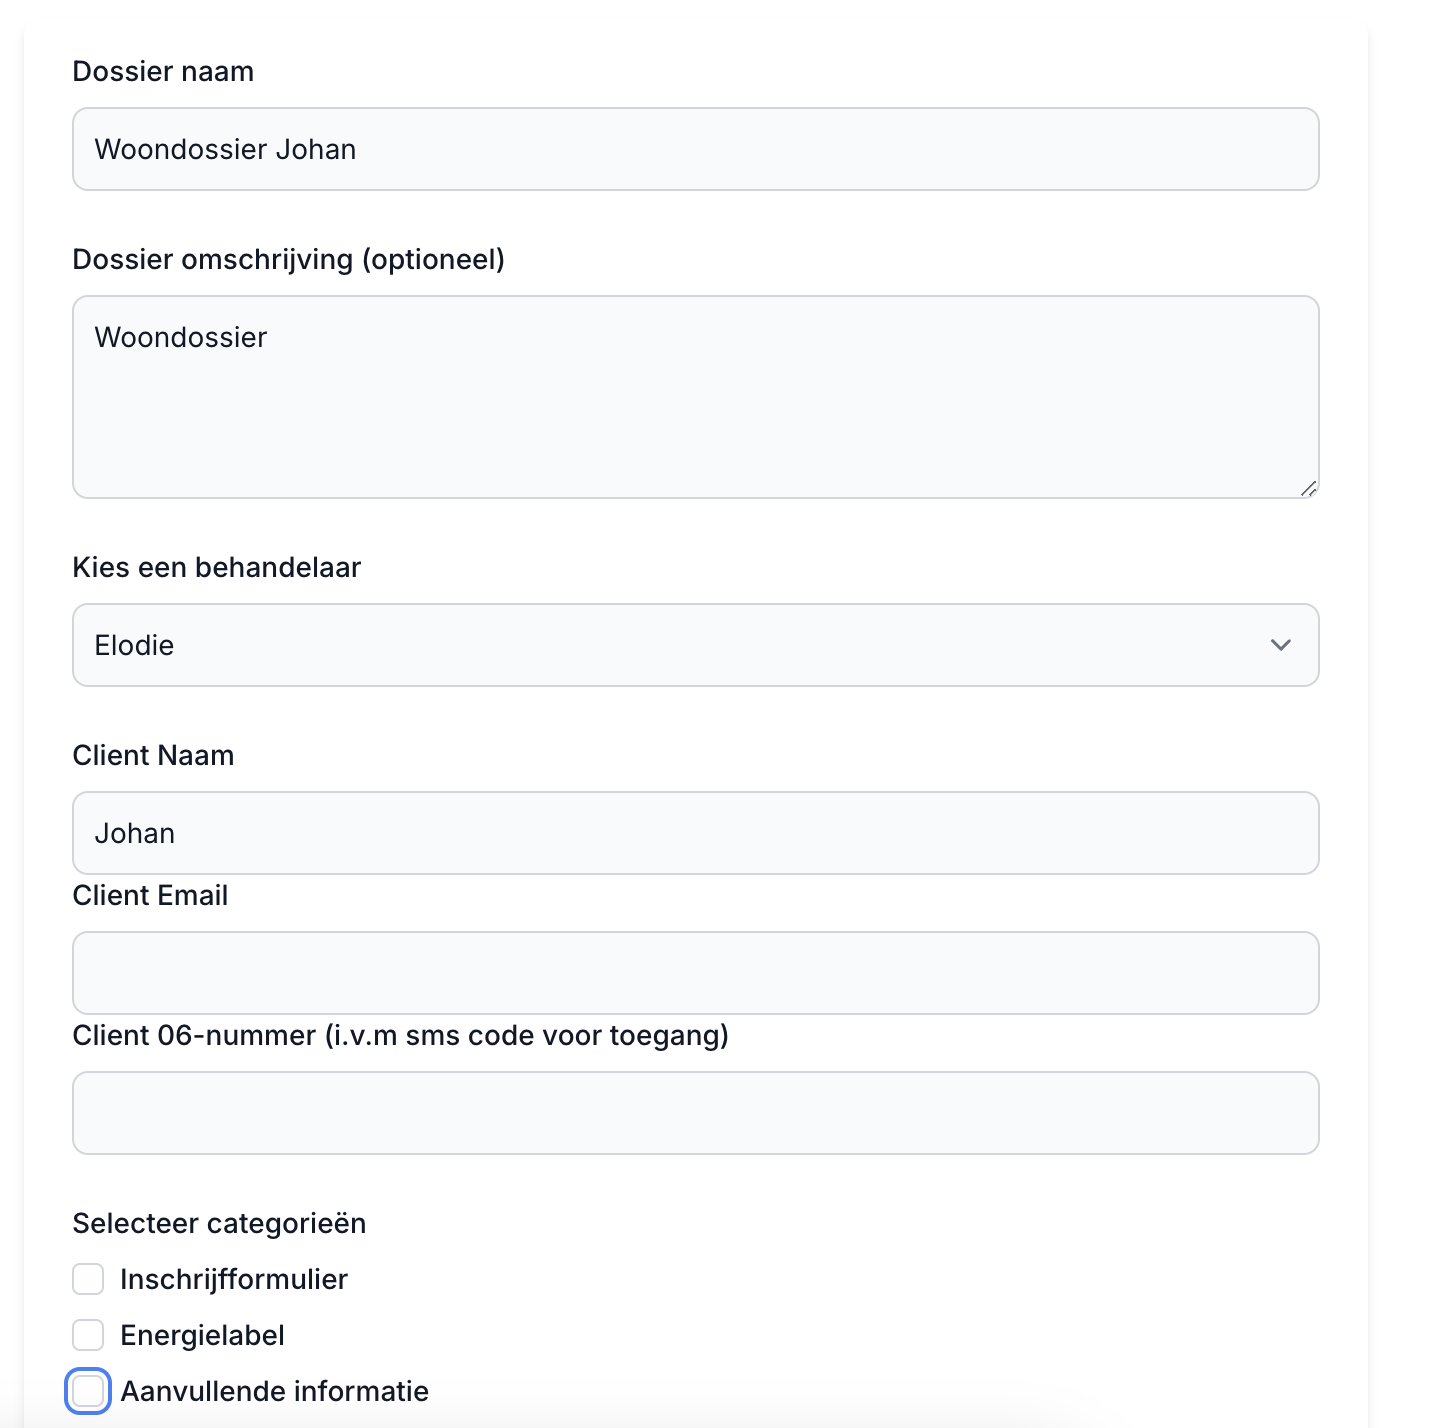Grab the description textarea resize handle
This screenshot has width=1434, height=1428.
1308,488
